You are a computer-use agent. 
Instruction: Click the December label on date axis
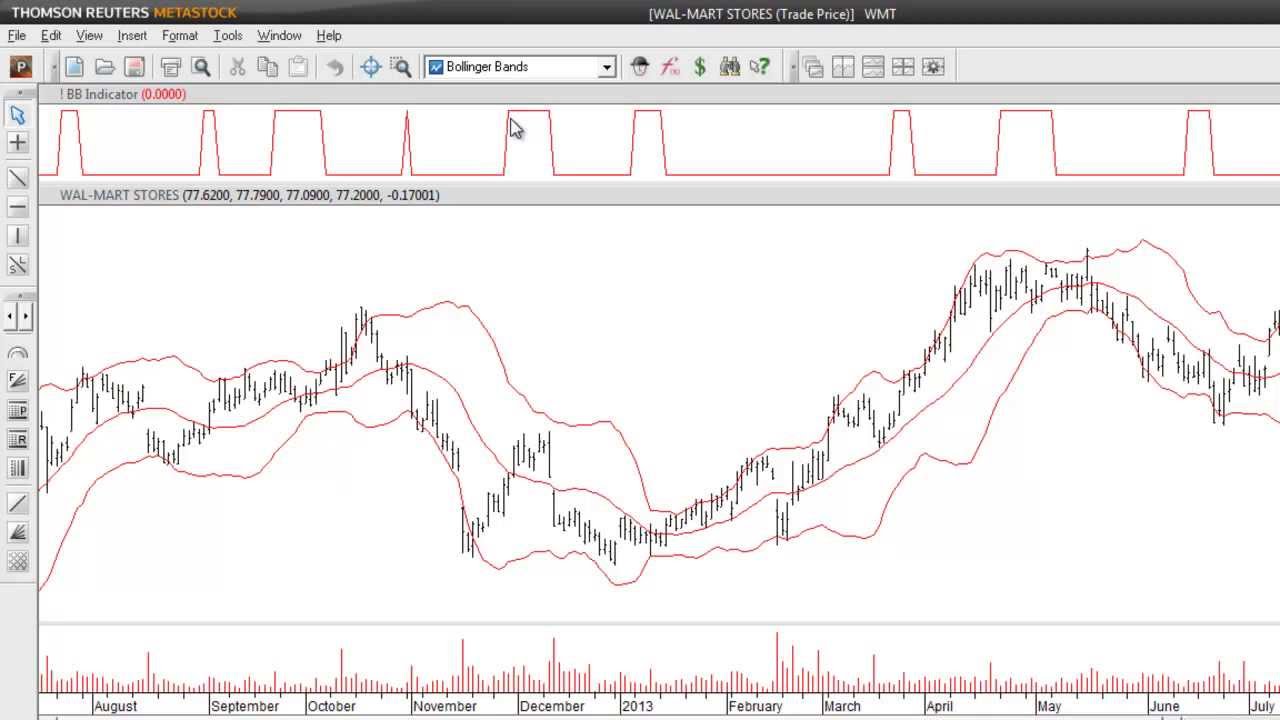552,706
